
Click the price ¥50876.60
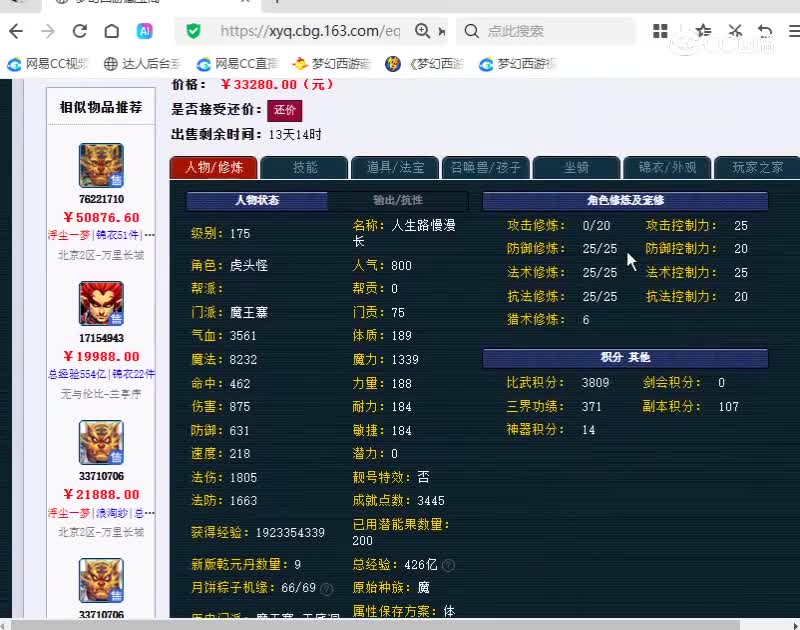pyautogui.click(x=101, y=218)
